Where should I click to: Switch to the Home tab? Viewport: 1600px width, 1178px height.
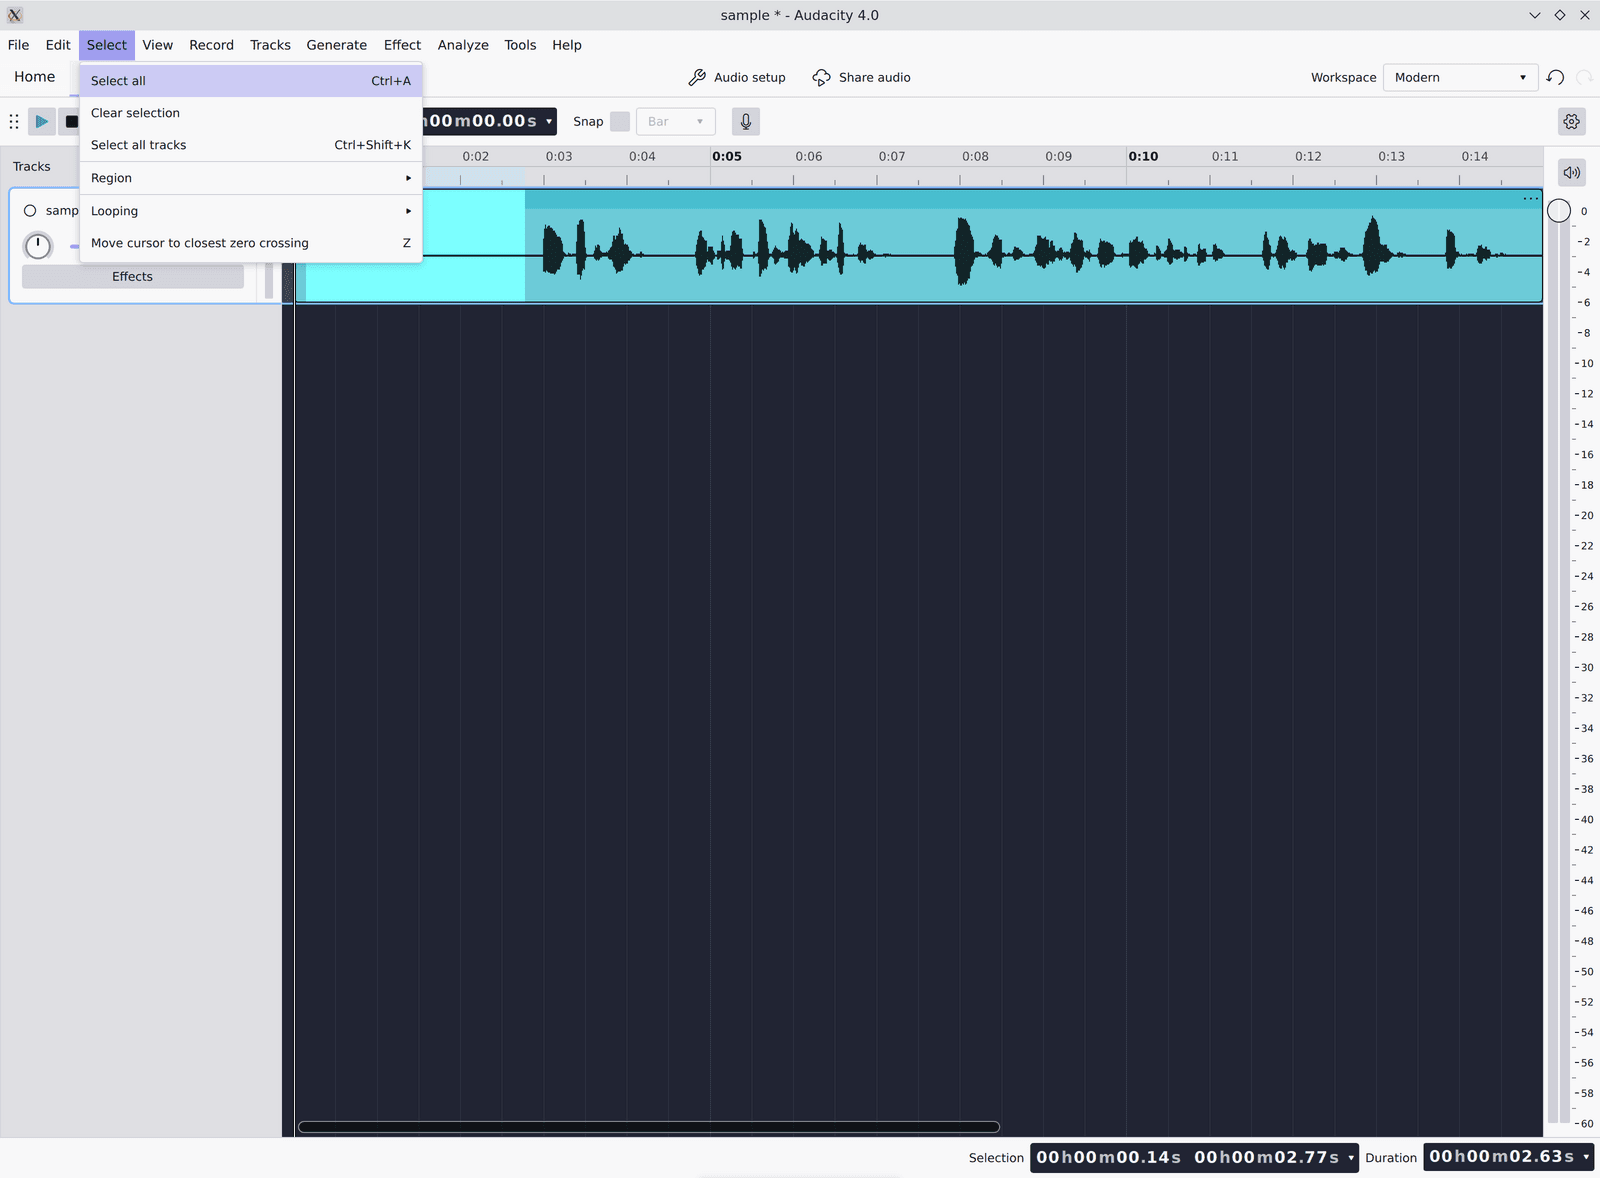pos(35,77)
